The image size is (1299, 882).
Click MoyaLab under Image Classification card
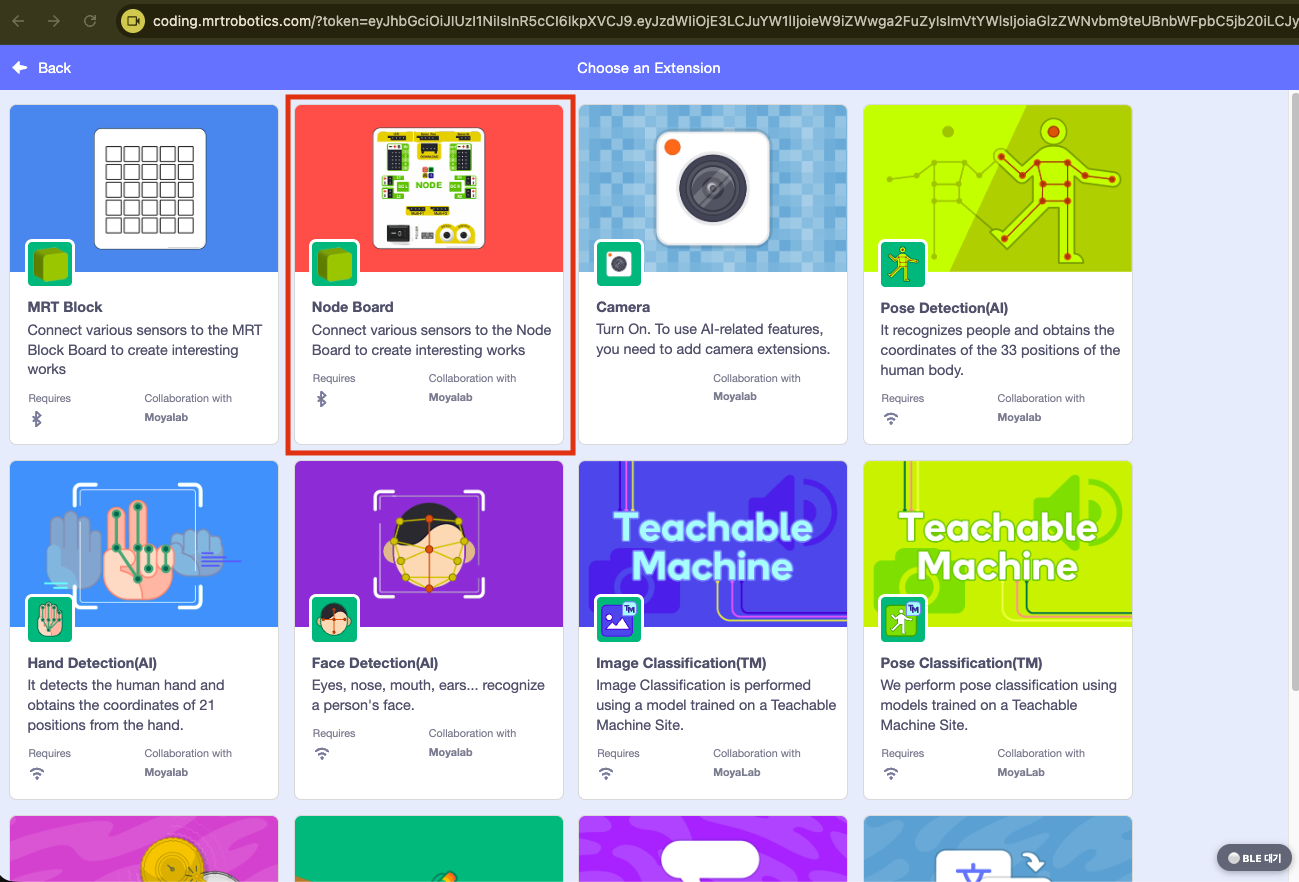[x=735, y=772]
